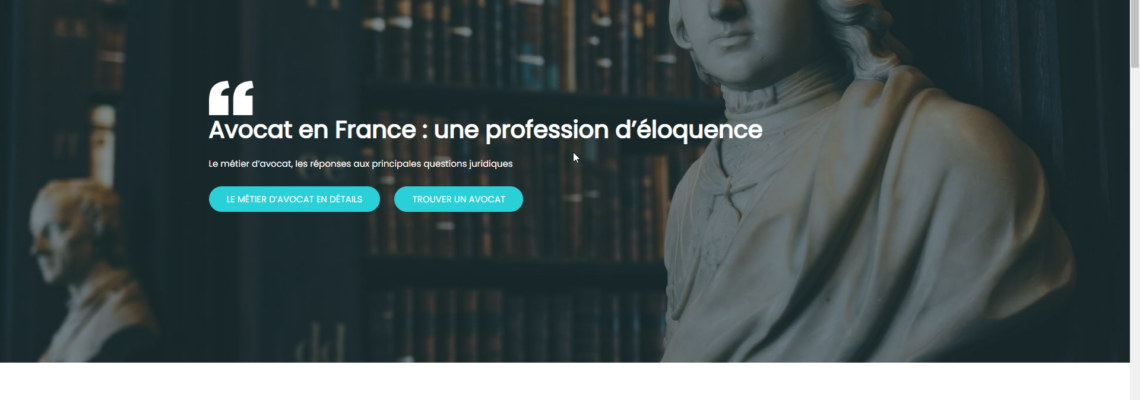Viewport: 1140px width, 400px height.
Task: Click the white blank area beneath the hero
Action: coord(565,381)
